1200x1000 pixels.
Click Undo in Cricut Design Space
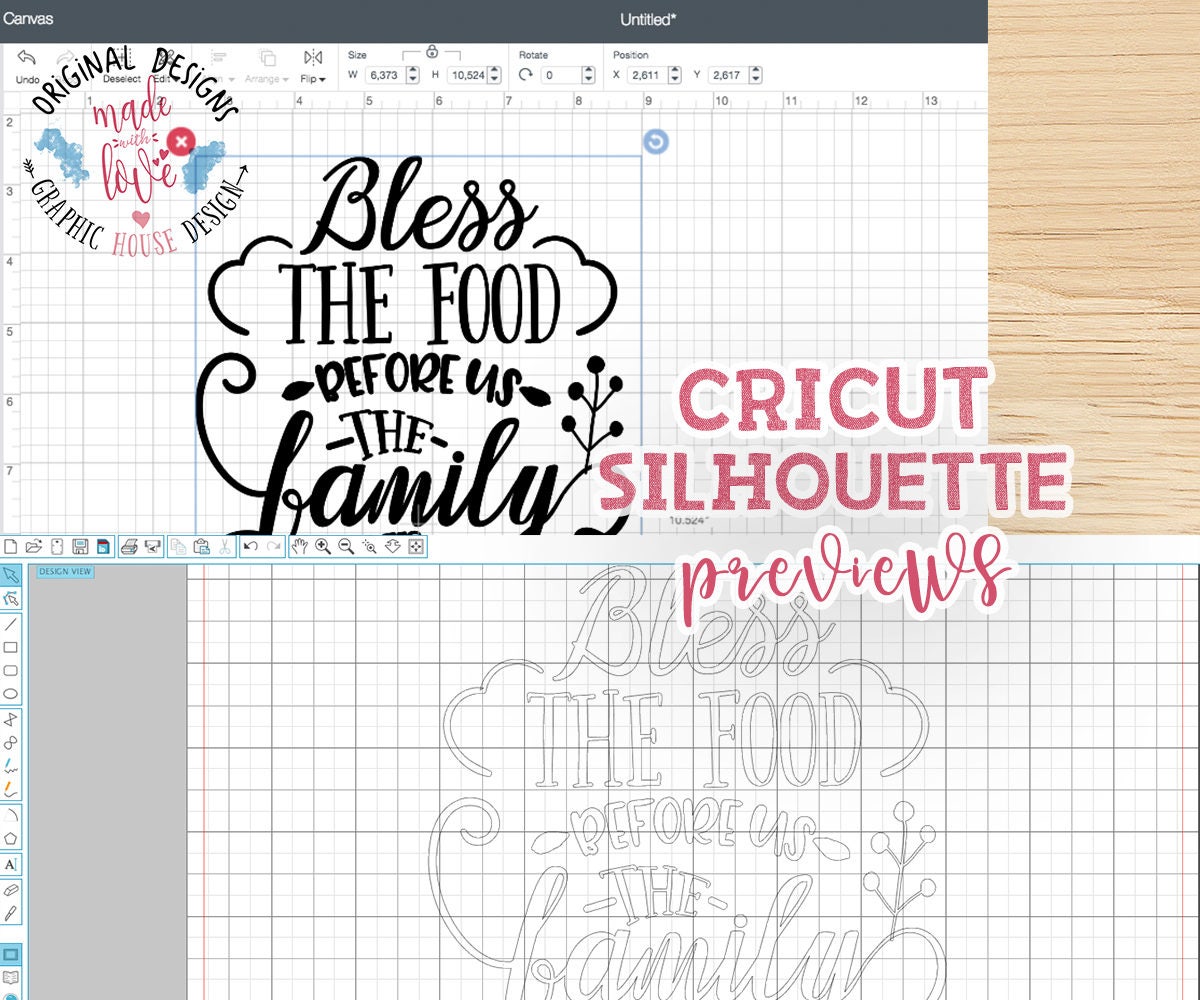pyautogui.click(x=27, y=62)
